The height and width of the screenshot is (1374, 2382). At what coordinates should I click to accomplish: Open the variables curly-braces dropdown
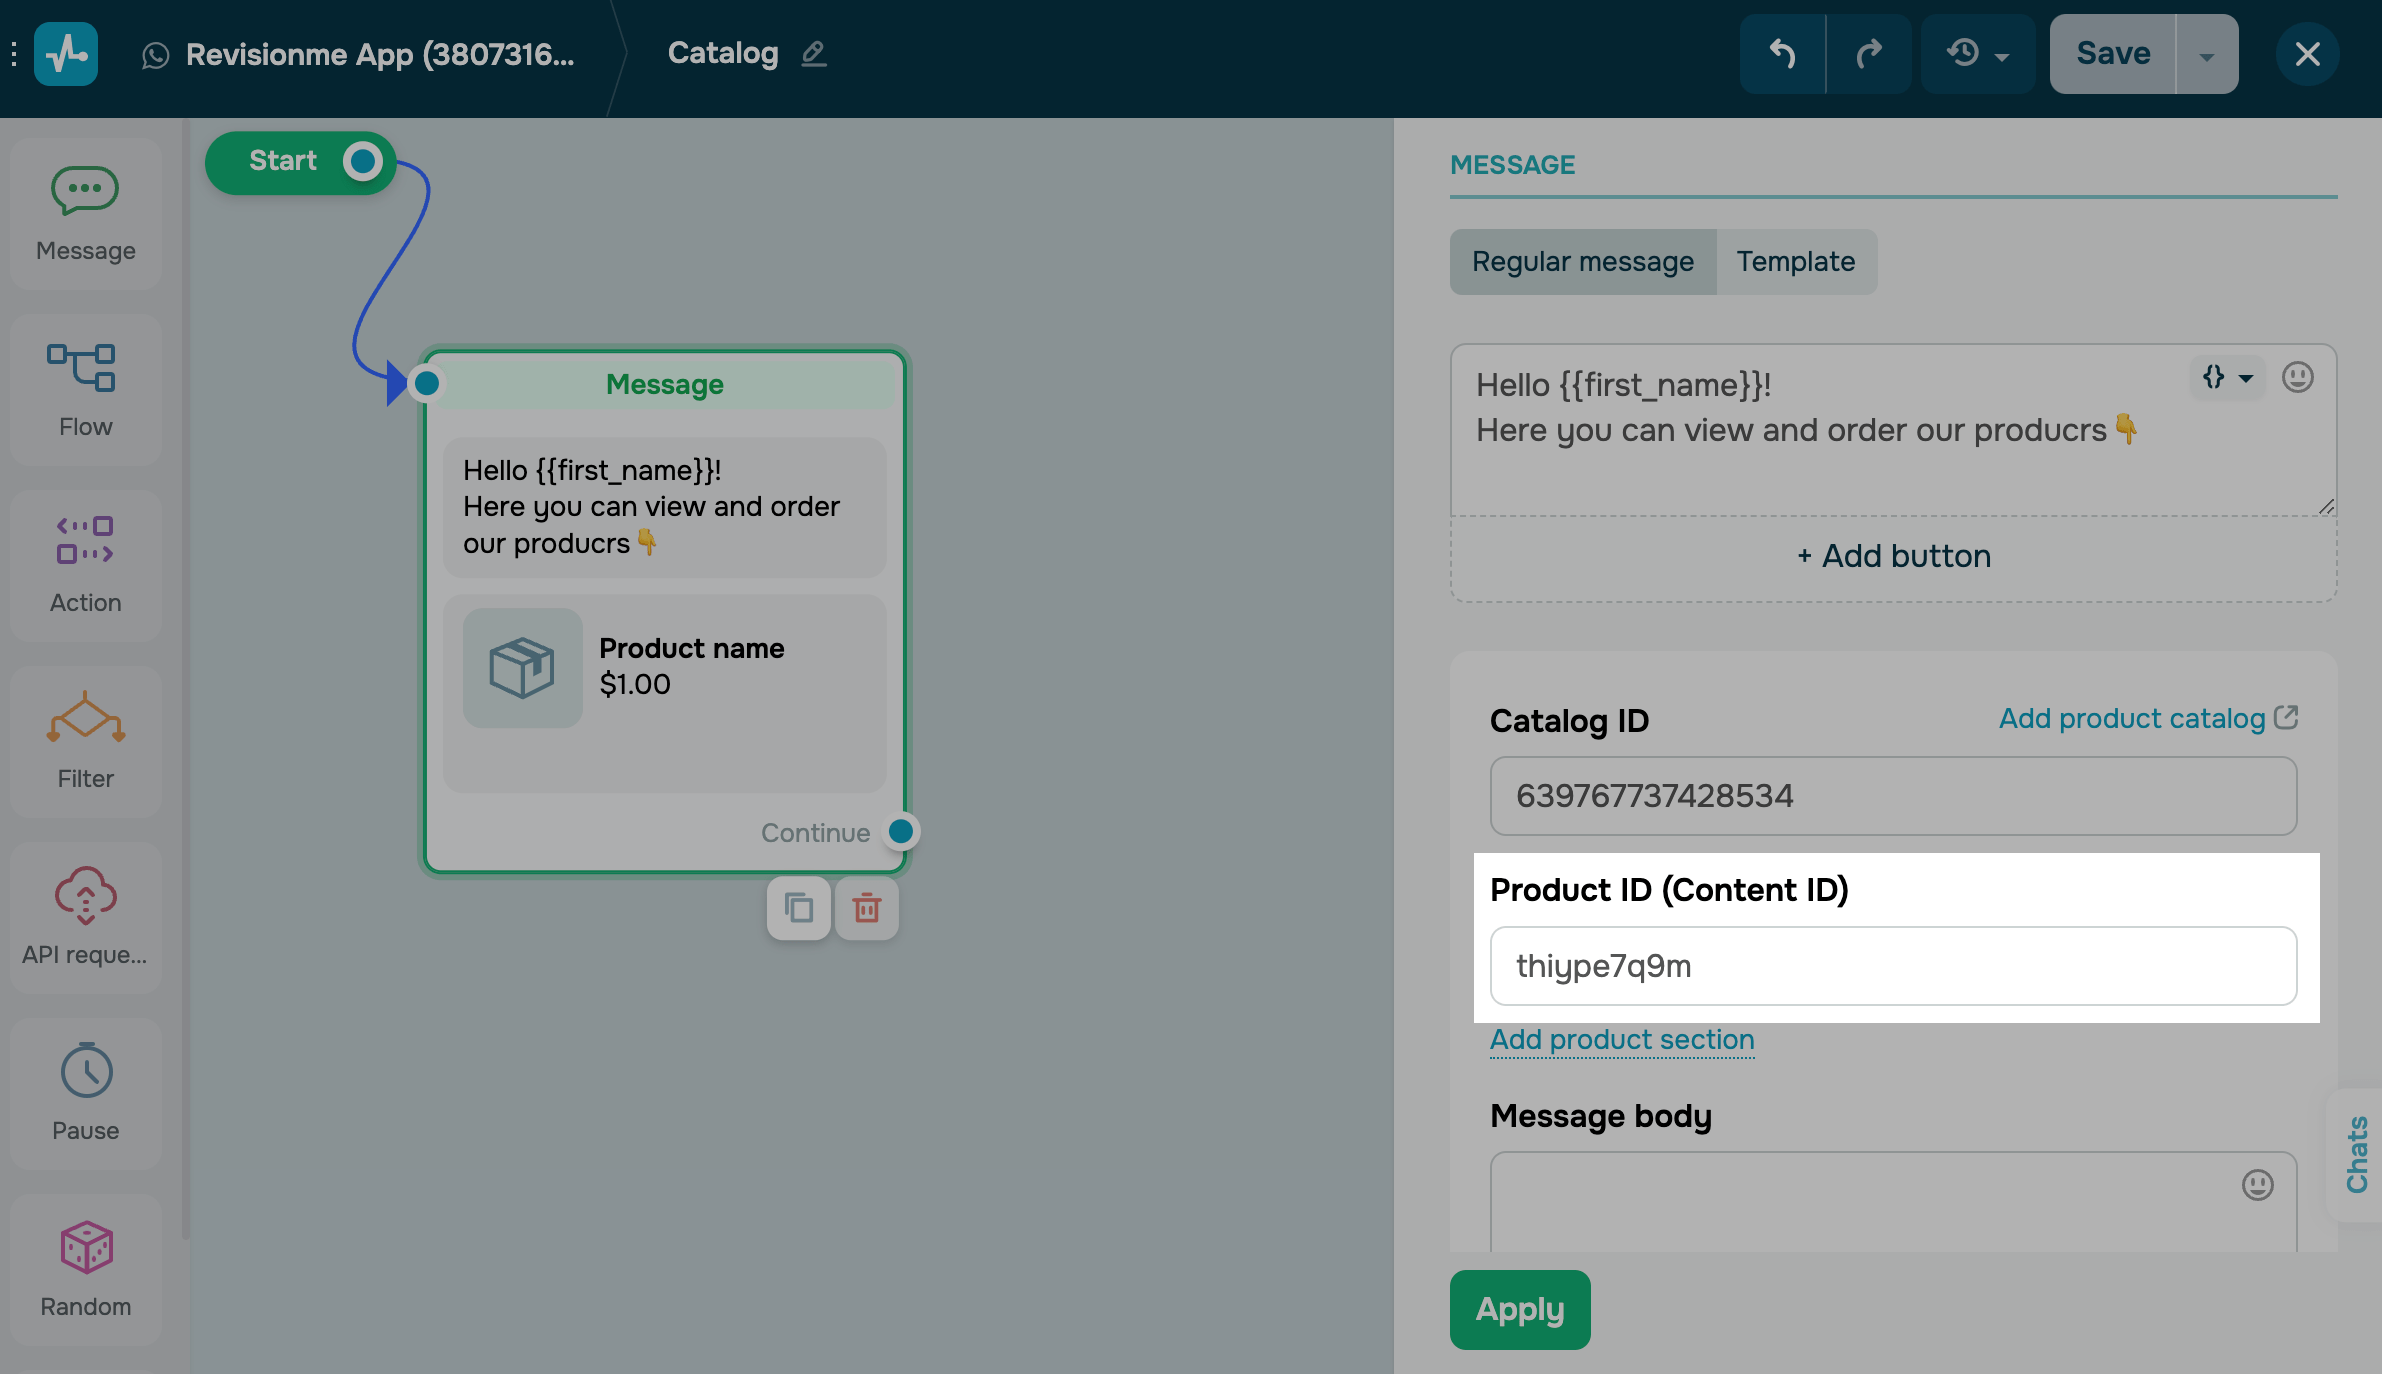[x=2226, y=378]
